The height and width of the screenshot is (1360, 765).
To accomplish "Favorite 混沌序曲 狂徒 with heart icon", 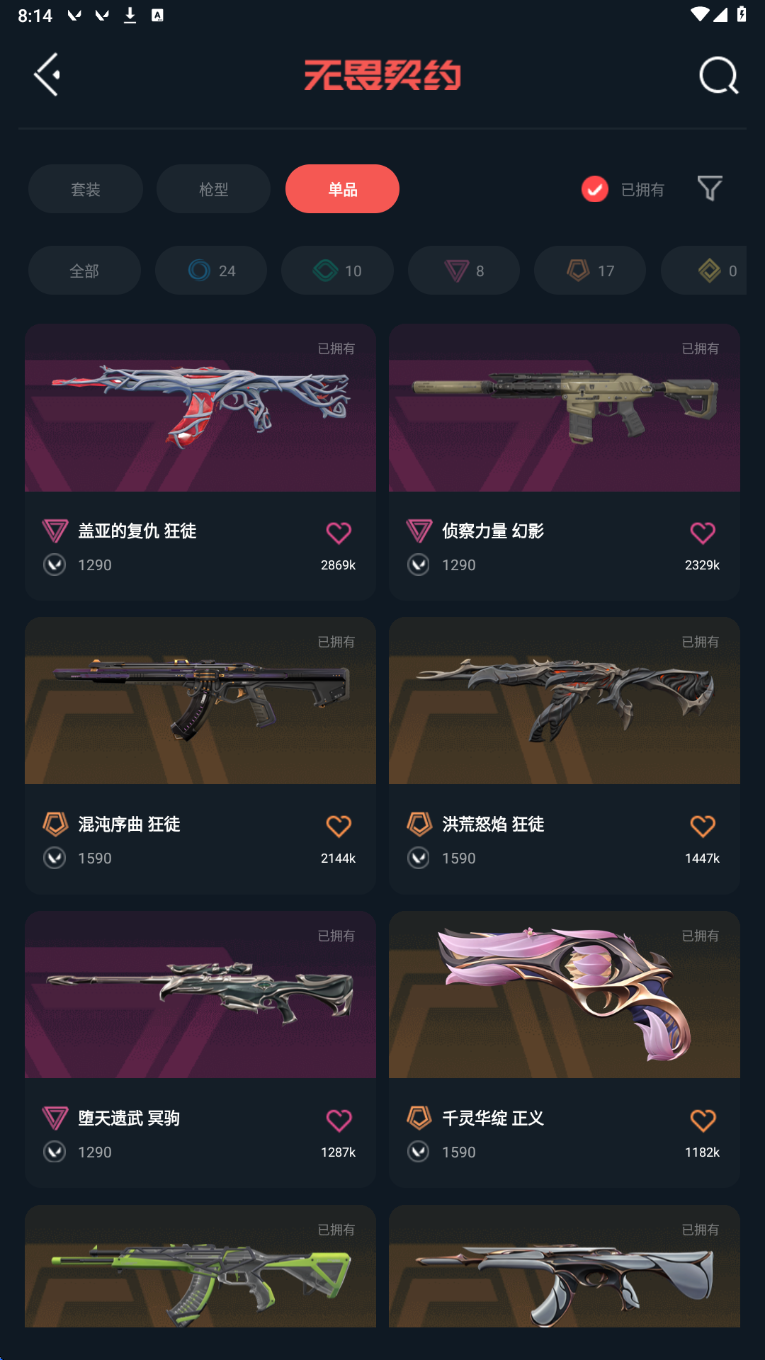I will pos(339,826).
